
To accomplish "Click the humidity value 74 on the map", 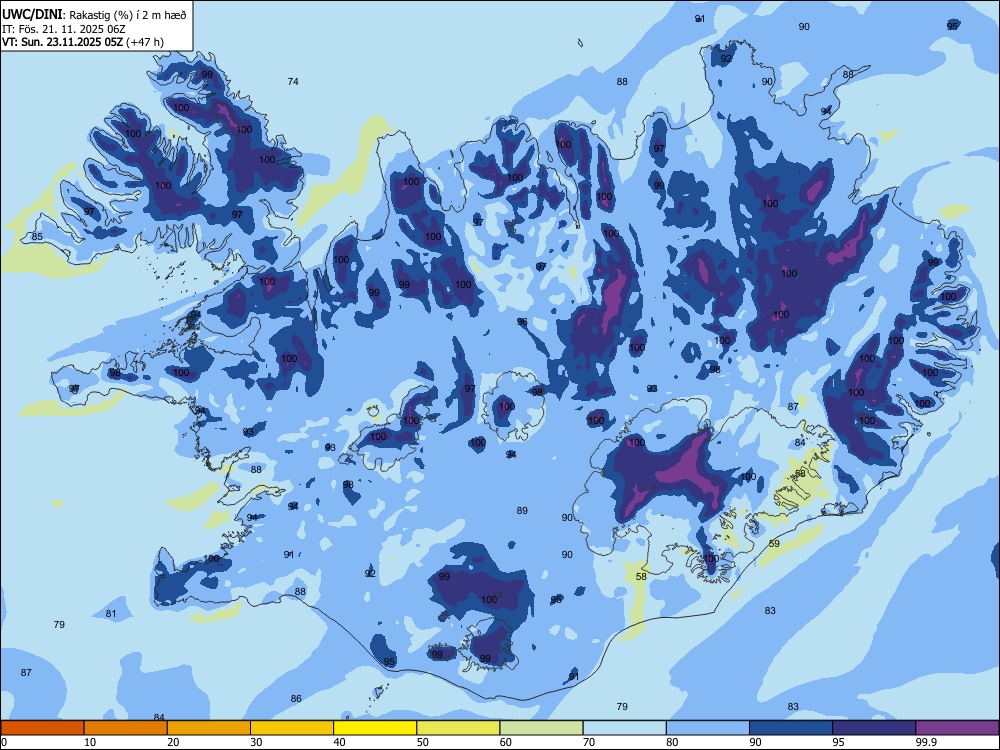I will click(293, 82).
